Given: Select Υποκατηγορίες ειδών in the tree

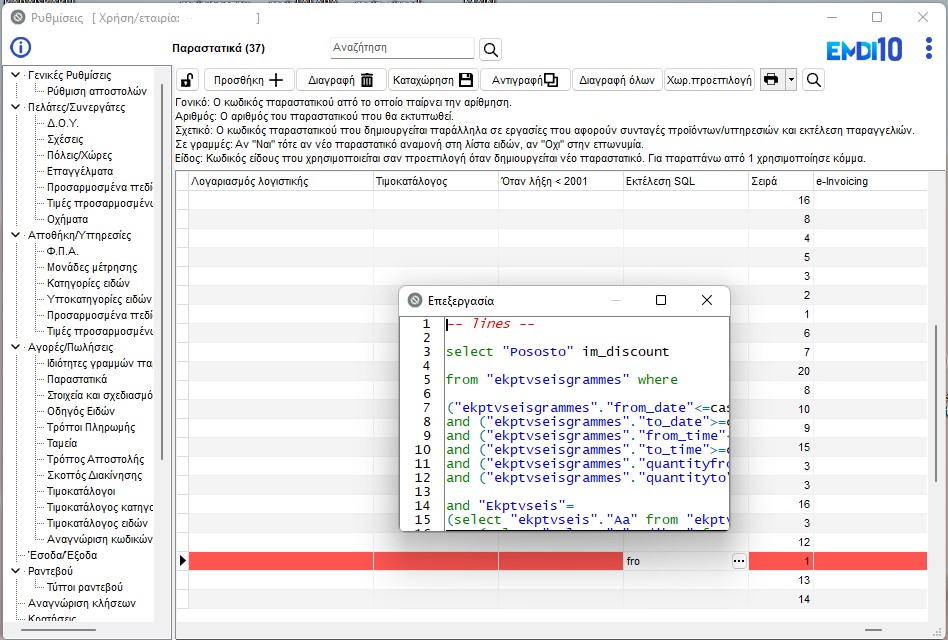Looking at the screenshot, I should click(x=99, y=299).
